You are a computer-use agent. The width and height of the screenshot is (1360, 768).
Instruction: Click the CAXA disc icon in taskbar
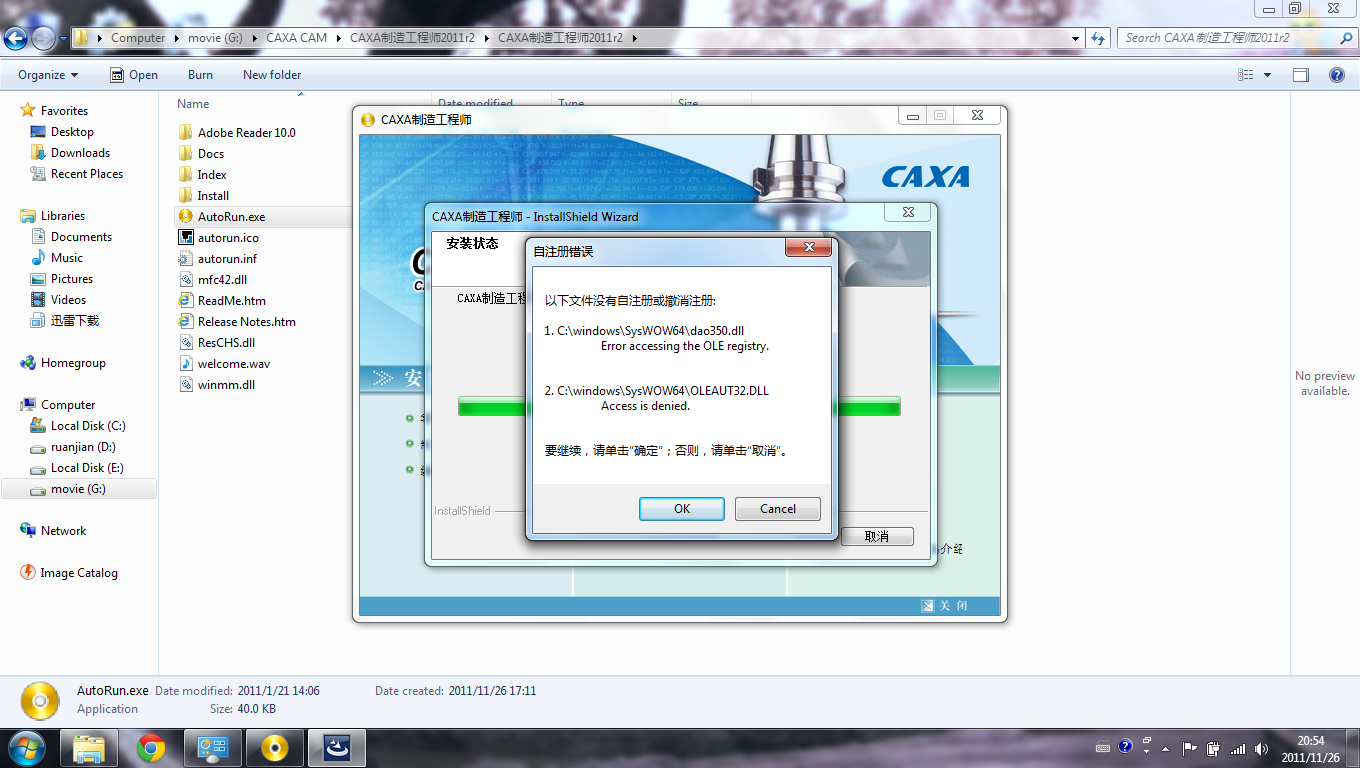pos(275,748)
